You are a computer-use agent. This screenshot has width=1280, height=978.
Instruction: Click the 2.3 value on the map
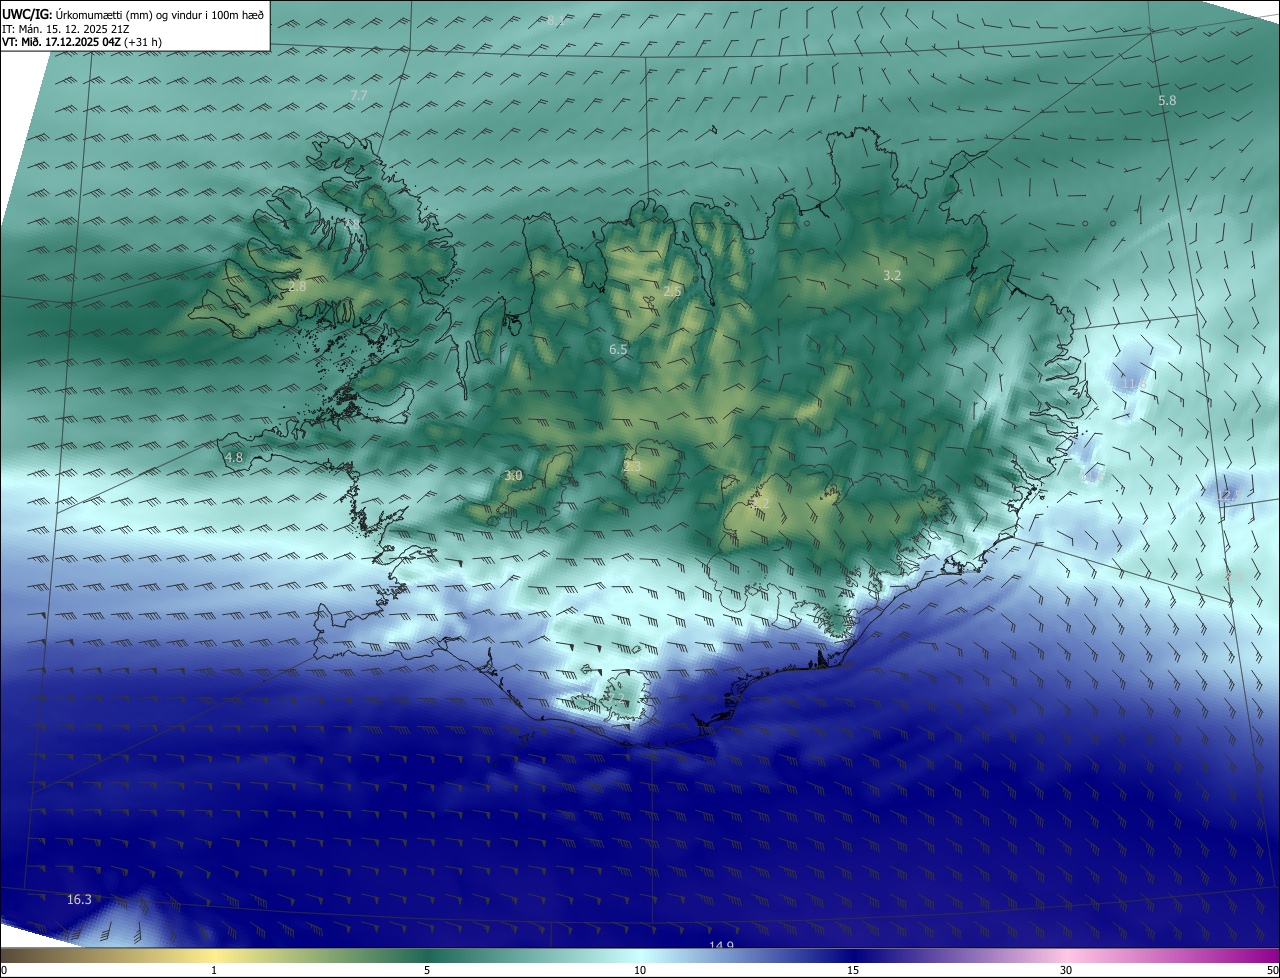(x=632, y=466)
